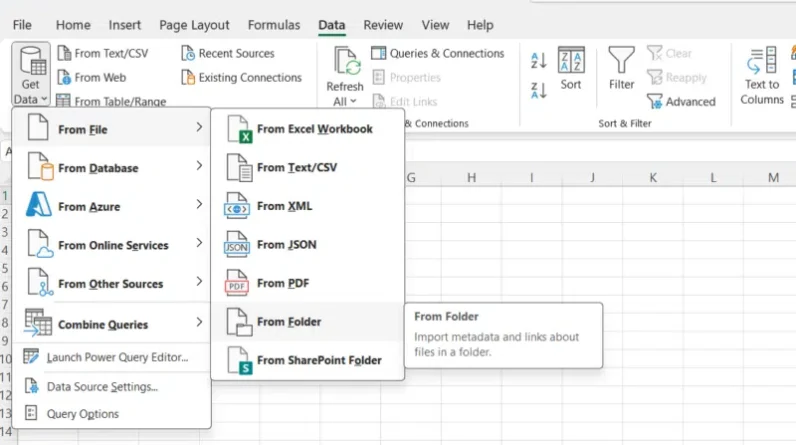Click the From Text/CSV ribbon icon
The image size is (796, 445).
click(x=64, y=53)
